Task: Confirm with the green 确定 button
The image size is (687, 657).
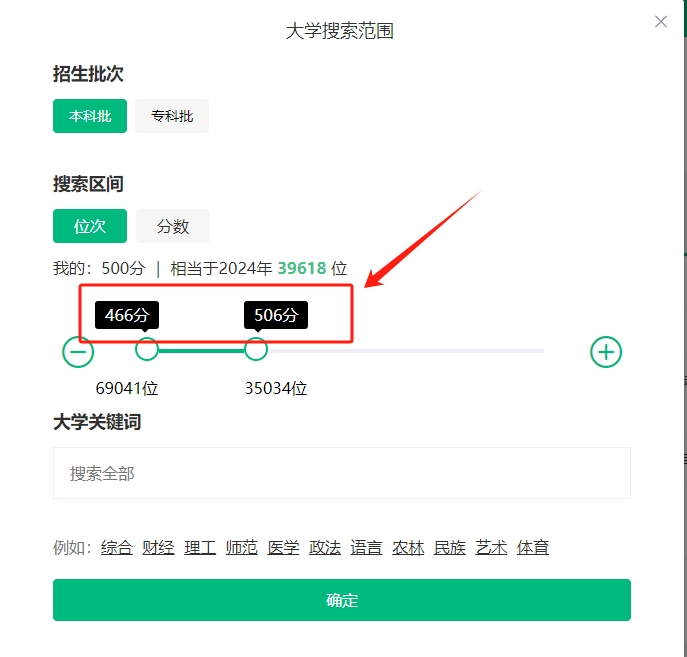Action: tap(342, 600)
